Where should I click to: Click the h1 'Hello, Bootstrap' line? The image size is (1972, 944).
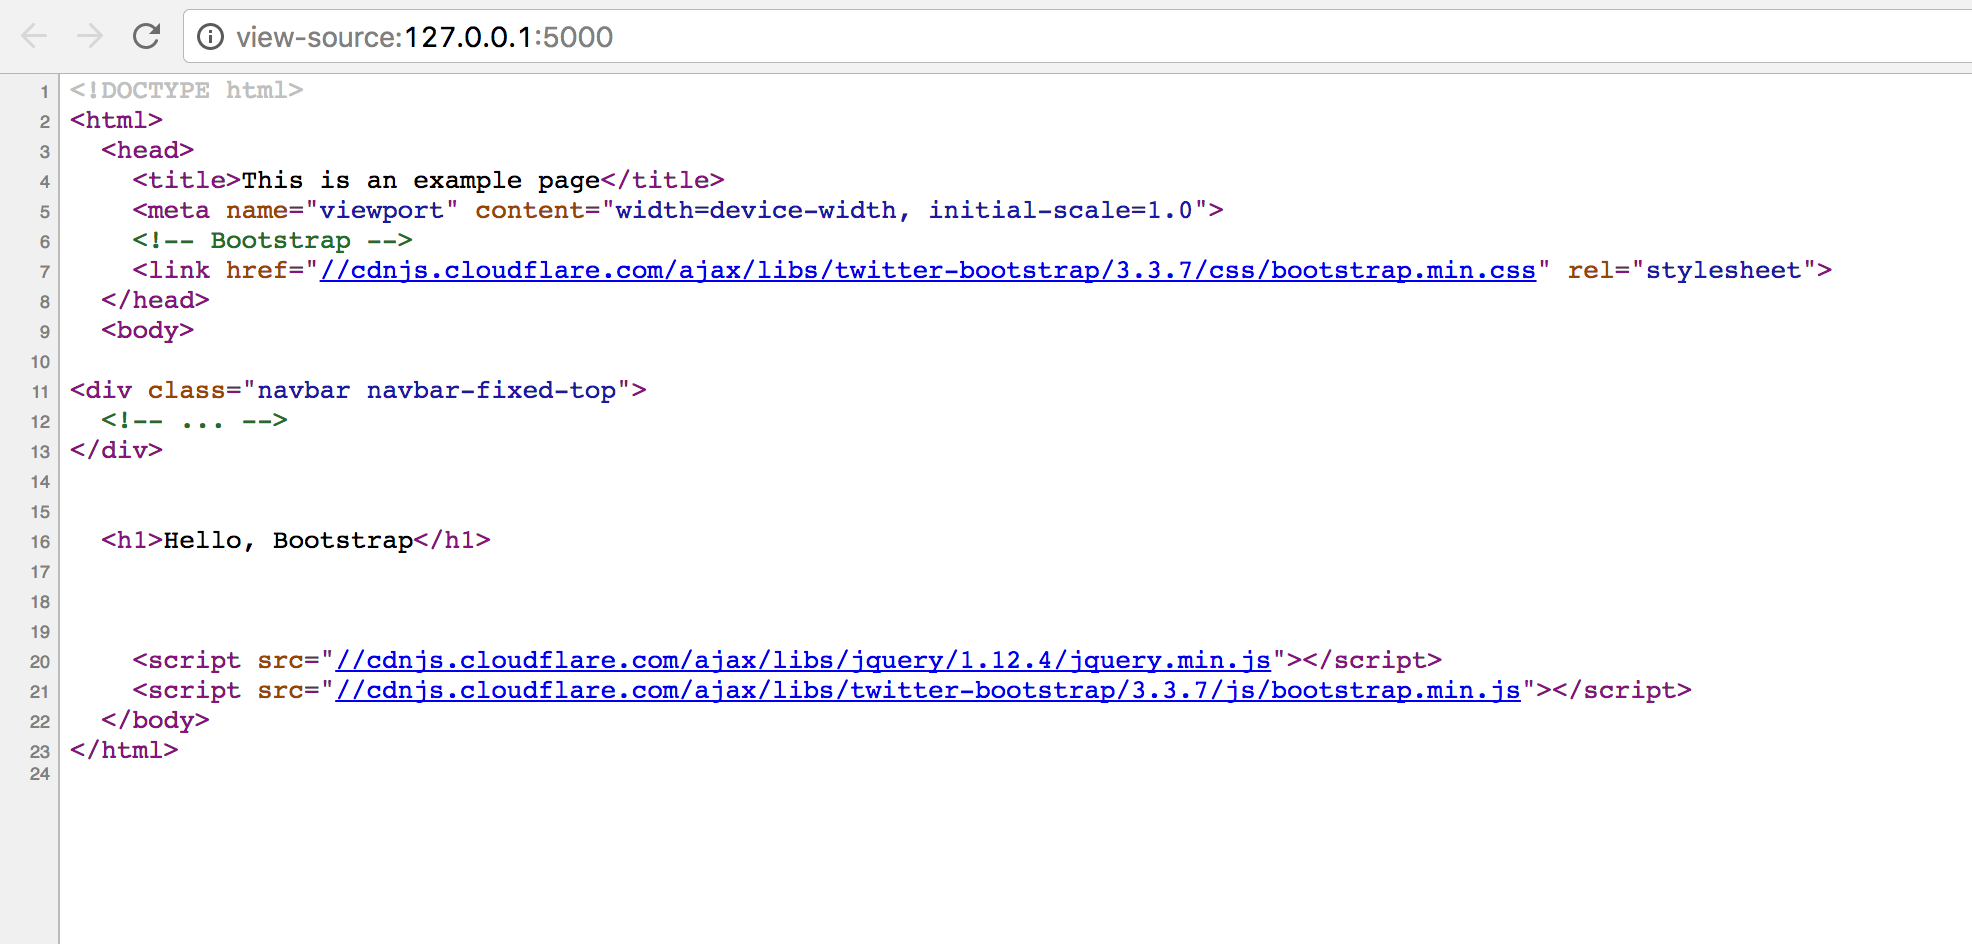[x=296, y=540]
